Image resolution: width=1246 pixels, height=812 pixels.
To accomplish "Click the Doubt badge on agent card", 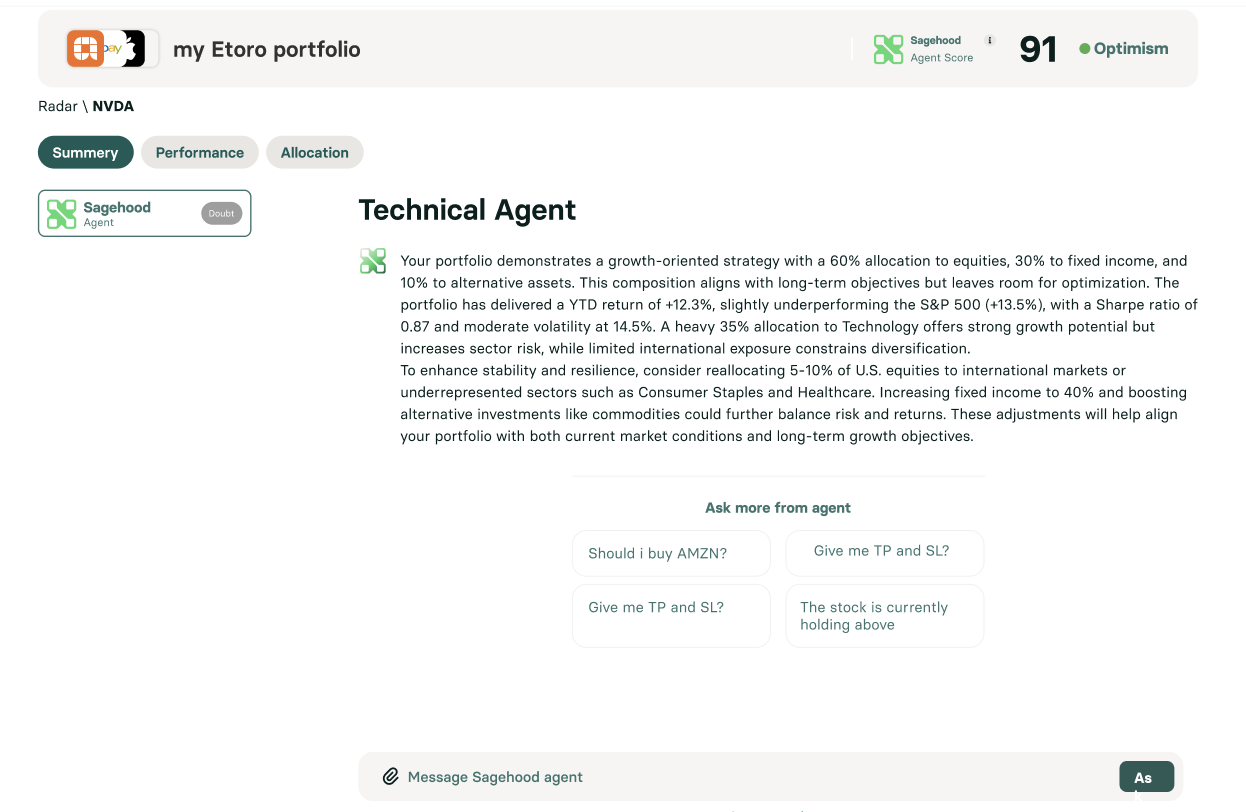I will tap(222, 213).
